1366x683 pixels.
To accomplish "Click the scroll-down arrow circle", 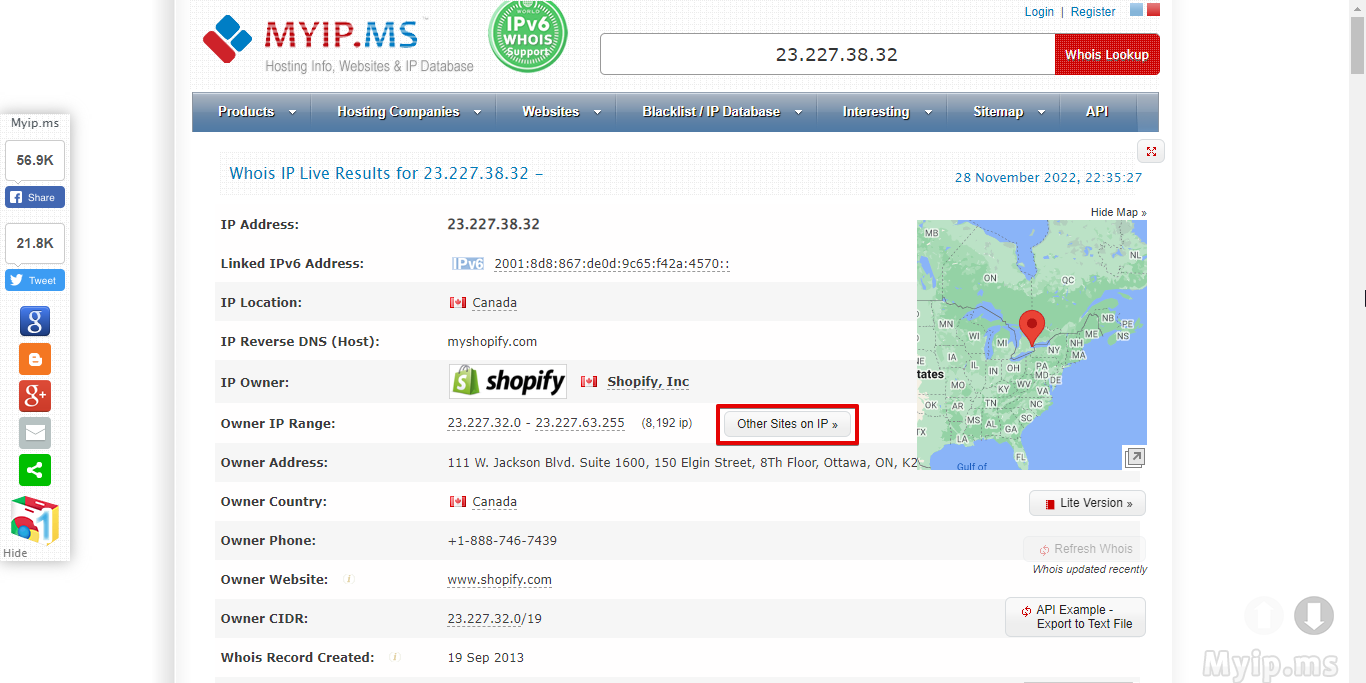I will tap(1314, 615).
